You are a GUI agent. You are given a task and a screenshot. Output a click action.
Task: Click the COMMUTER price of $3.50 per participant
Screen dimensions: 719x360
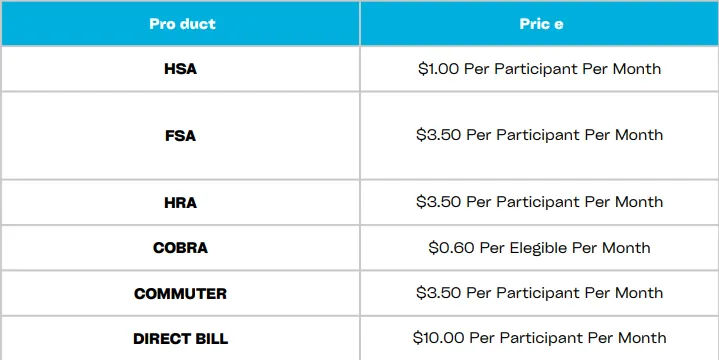pos(540,294)
